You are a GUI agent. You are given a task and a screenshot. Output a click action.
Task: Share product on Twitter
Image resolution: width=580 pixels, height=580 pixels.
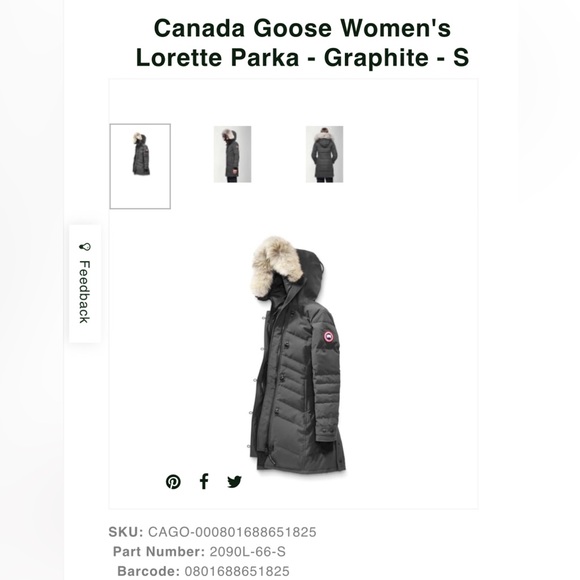tap(235, 482)
